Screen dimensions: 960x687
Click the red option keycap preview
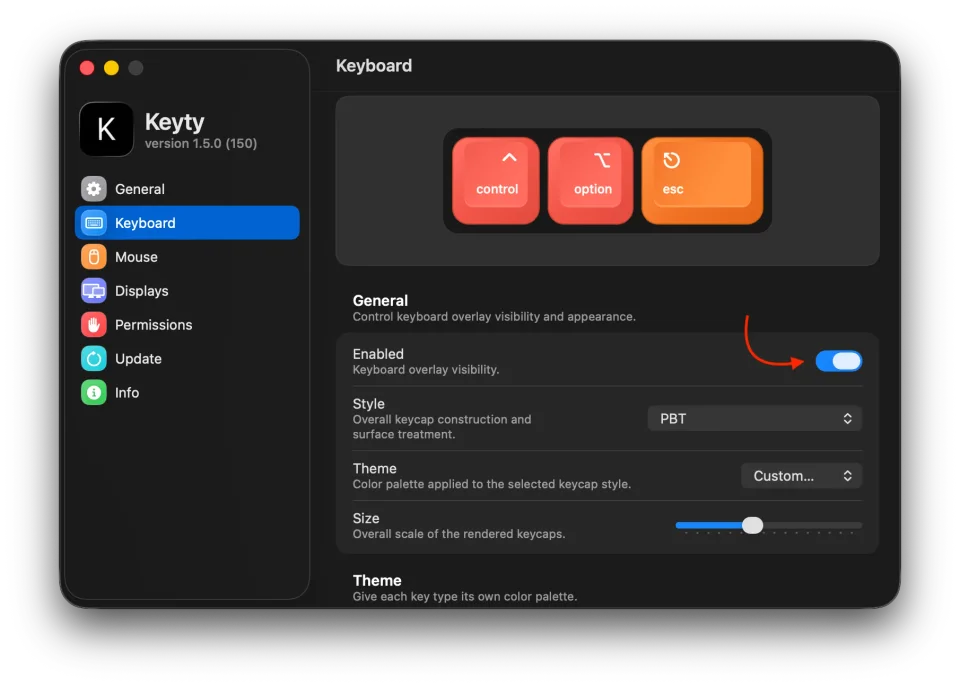591,181
